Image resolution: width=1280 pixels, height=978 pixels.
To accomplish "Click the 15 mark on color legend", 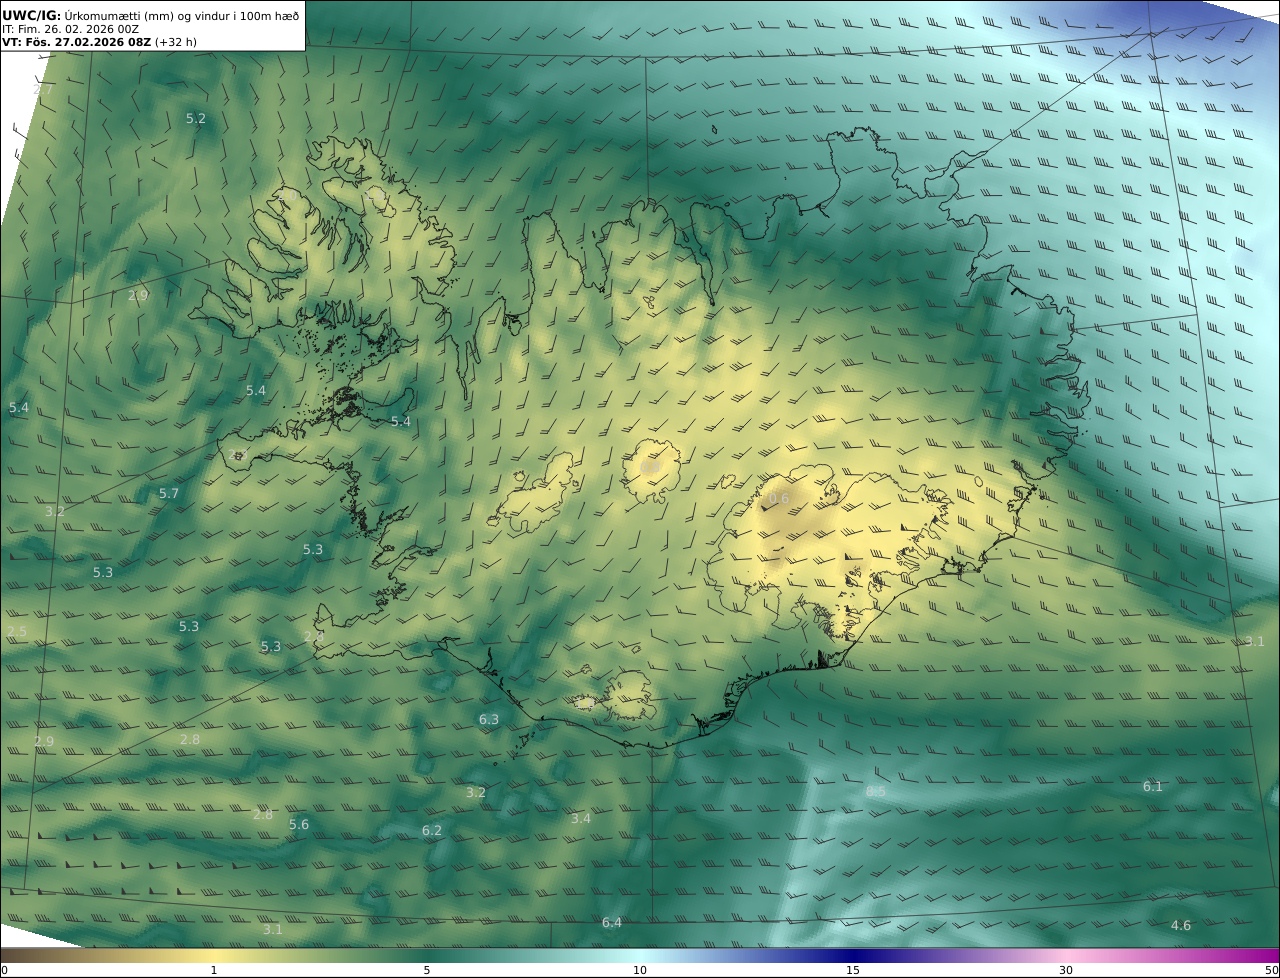I will coord(853,970).
